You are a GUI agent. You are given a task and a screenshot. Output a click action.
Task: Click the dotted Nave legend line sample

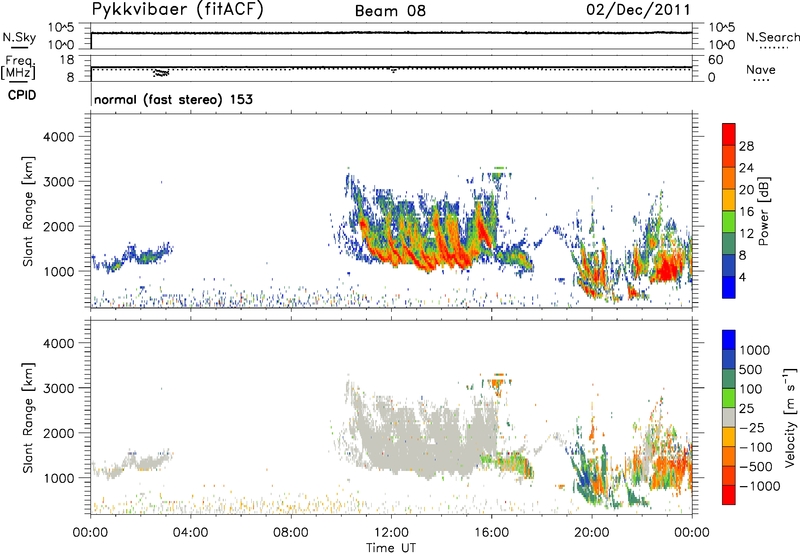pos(762,80)
